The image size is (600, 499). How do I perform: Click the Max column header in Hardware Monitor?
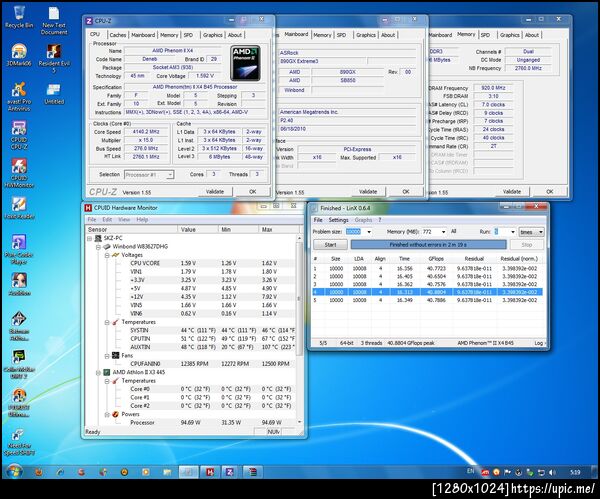coord(279,230)
